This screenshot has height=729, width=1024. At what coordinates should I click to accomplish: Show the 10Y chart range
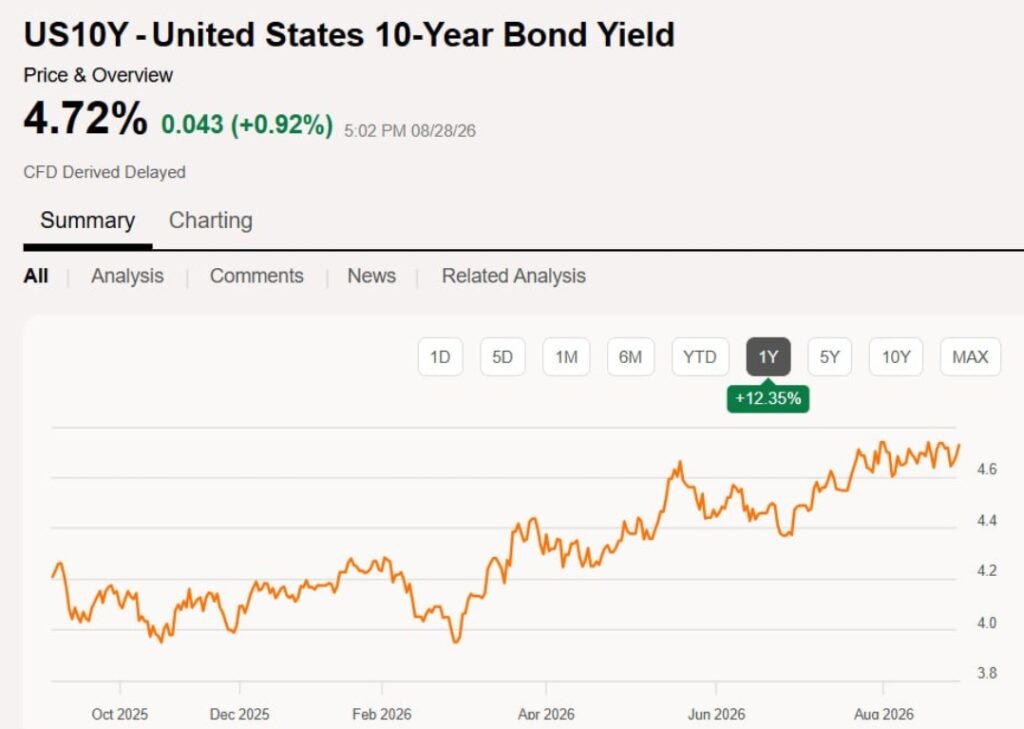coord(895,357)
